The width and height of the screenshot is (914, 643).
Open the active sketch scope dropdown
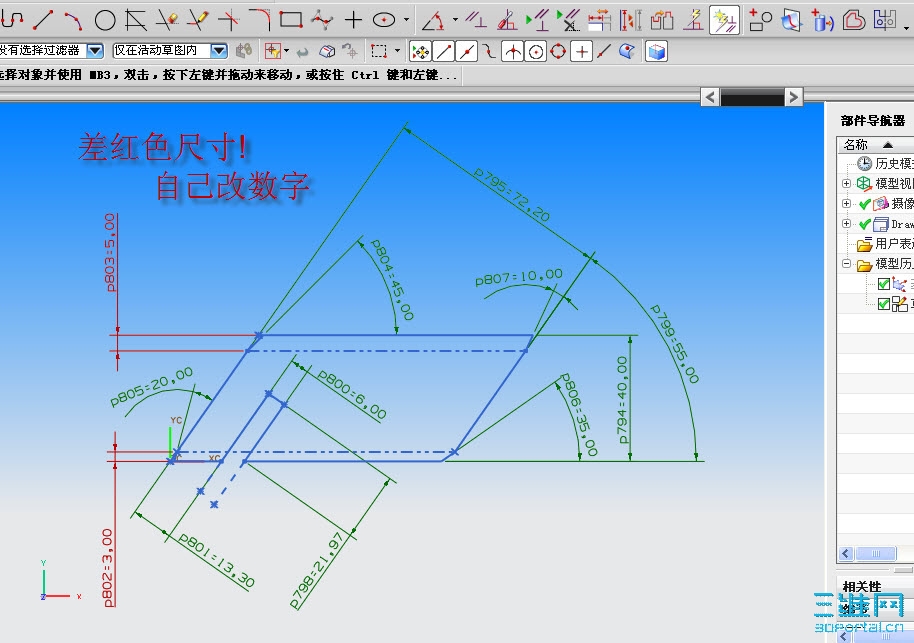(219, 51)
